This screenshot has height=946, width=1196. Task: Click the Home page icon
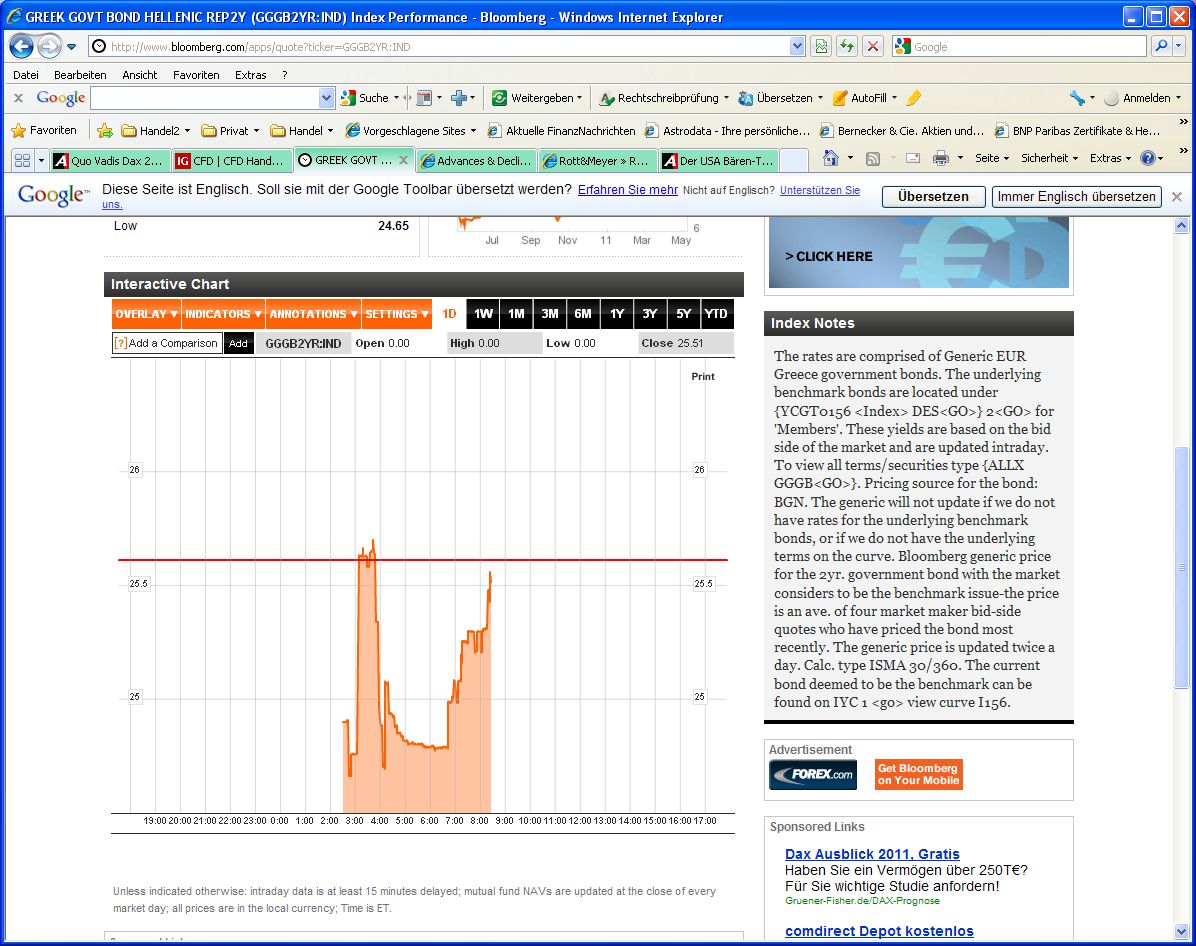pyautogui.click(x=831, y=158)
